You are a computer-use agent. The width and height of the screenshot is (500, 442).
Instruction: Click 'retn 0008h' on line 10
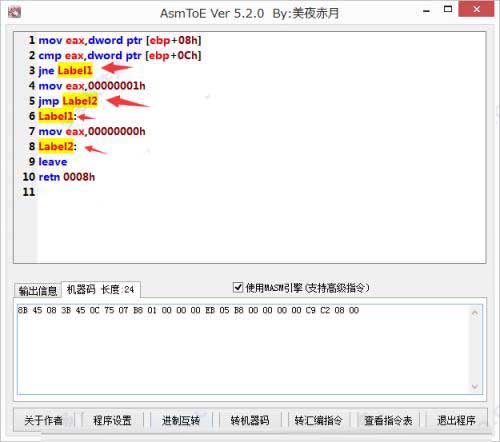click(67, 177)
